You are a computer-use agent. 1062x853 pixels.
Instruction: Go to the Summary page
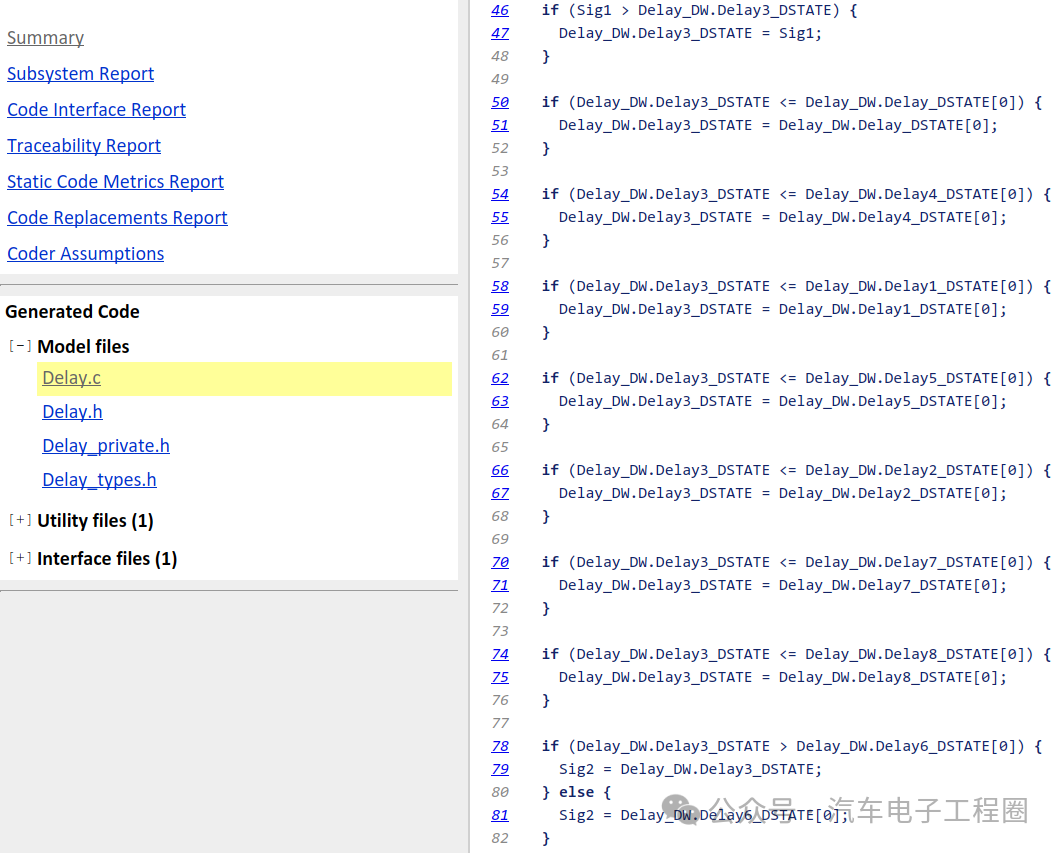pyautogui.click(x=45, y=37)
